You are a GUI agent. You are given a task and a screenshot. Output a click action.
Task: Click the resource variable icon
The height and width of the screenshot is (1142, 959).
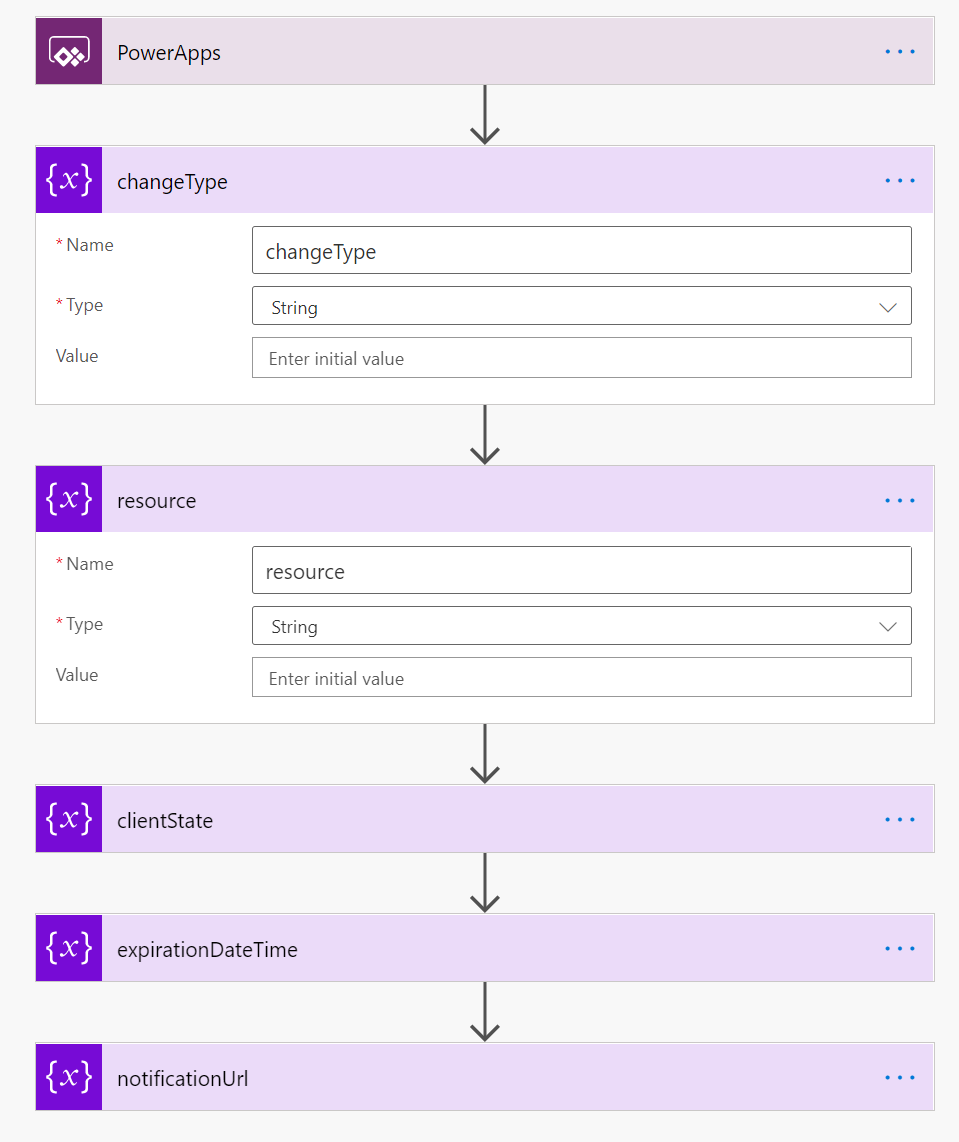coord(69,500)
